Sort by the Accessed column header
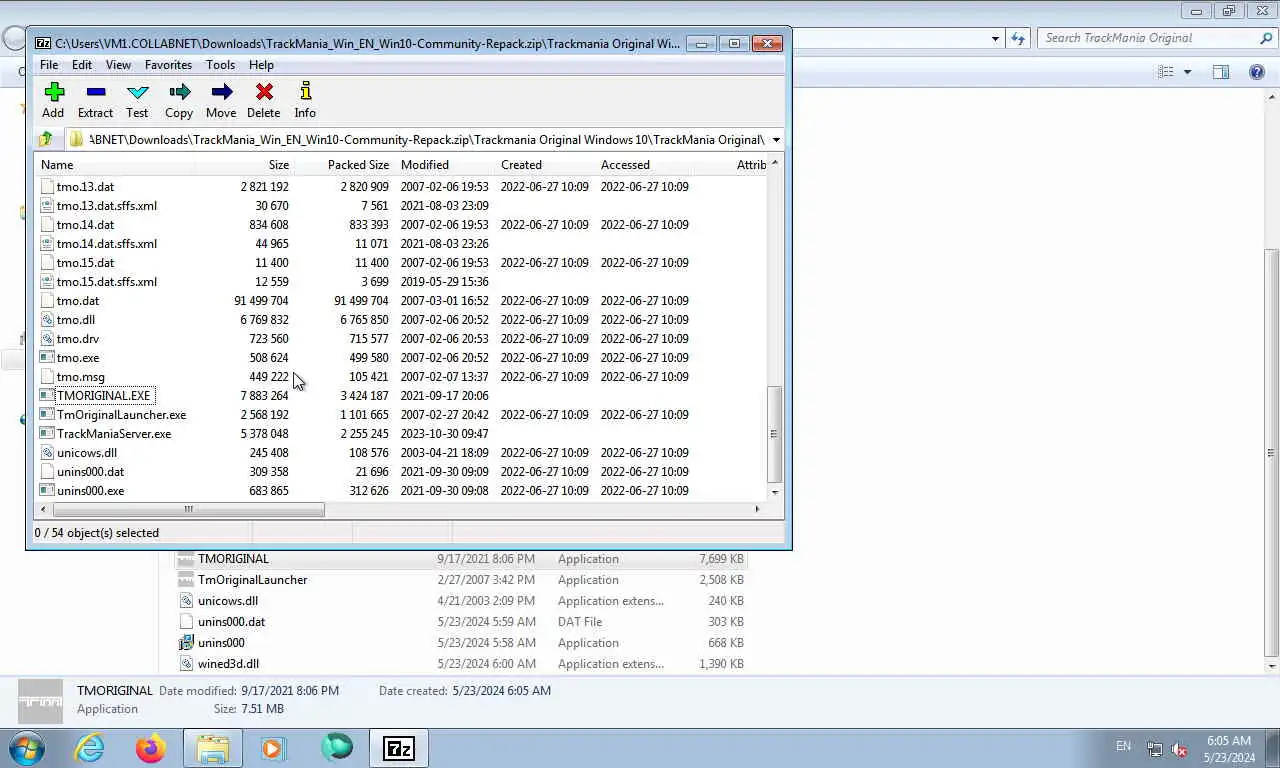1280x768 pixels. point(645,165)
